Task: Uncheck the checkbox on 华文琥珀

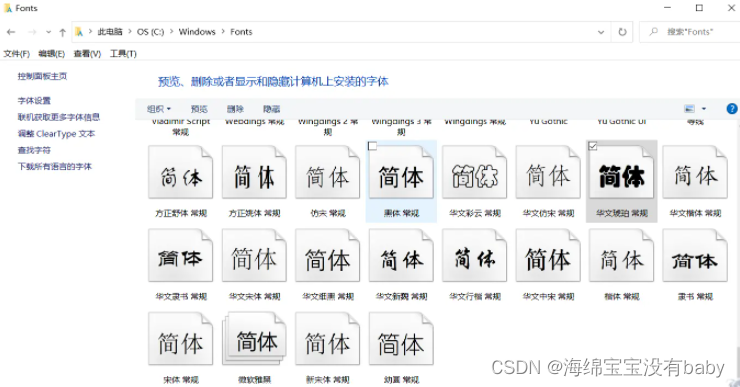Action: [x=593, y=146]
